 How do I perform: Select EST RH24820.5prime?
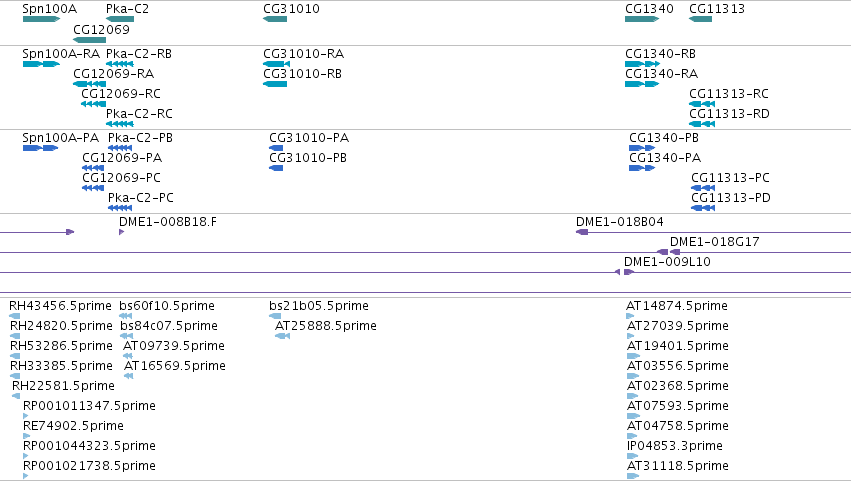coord(61,326)
